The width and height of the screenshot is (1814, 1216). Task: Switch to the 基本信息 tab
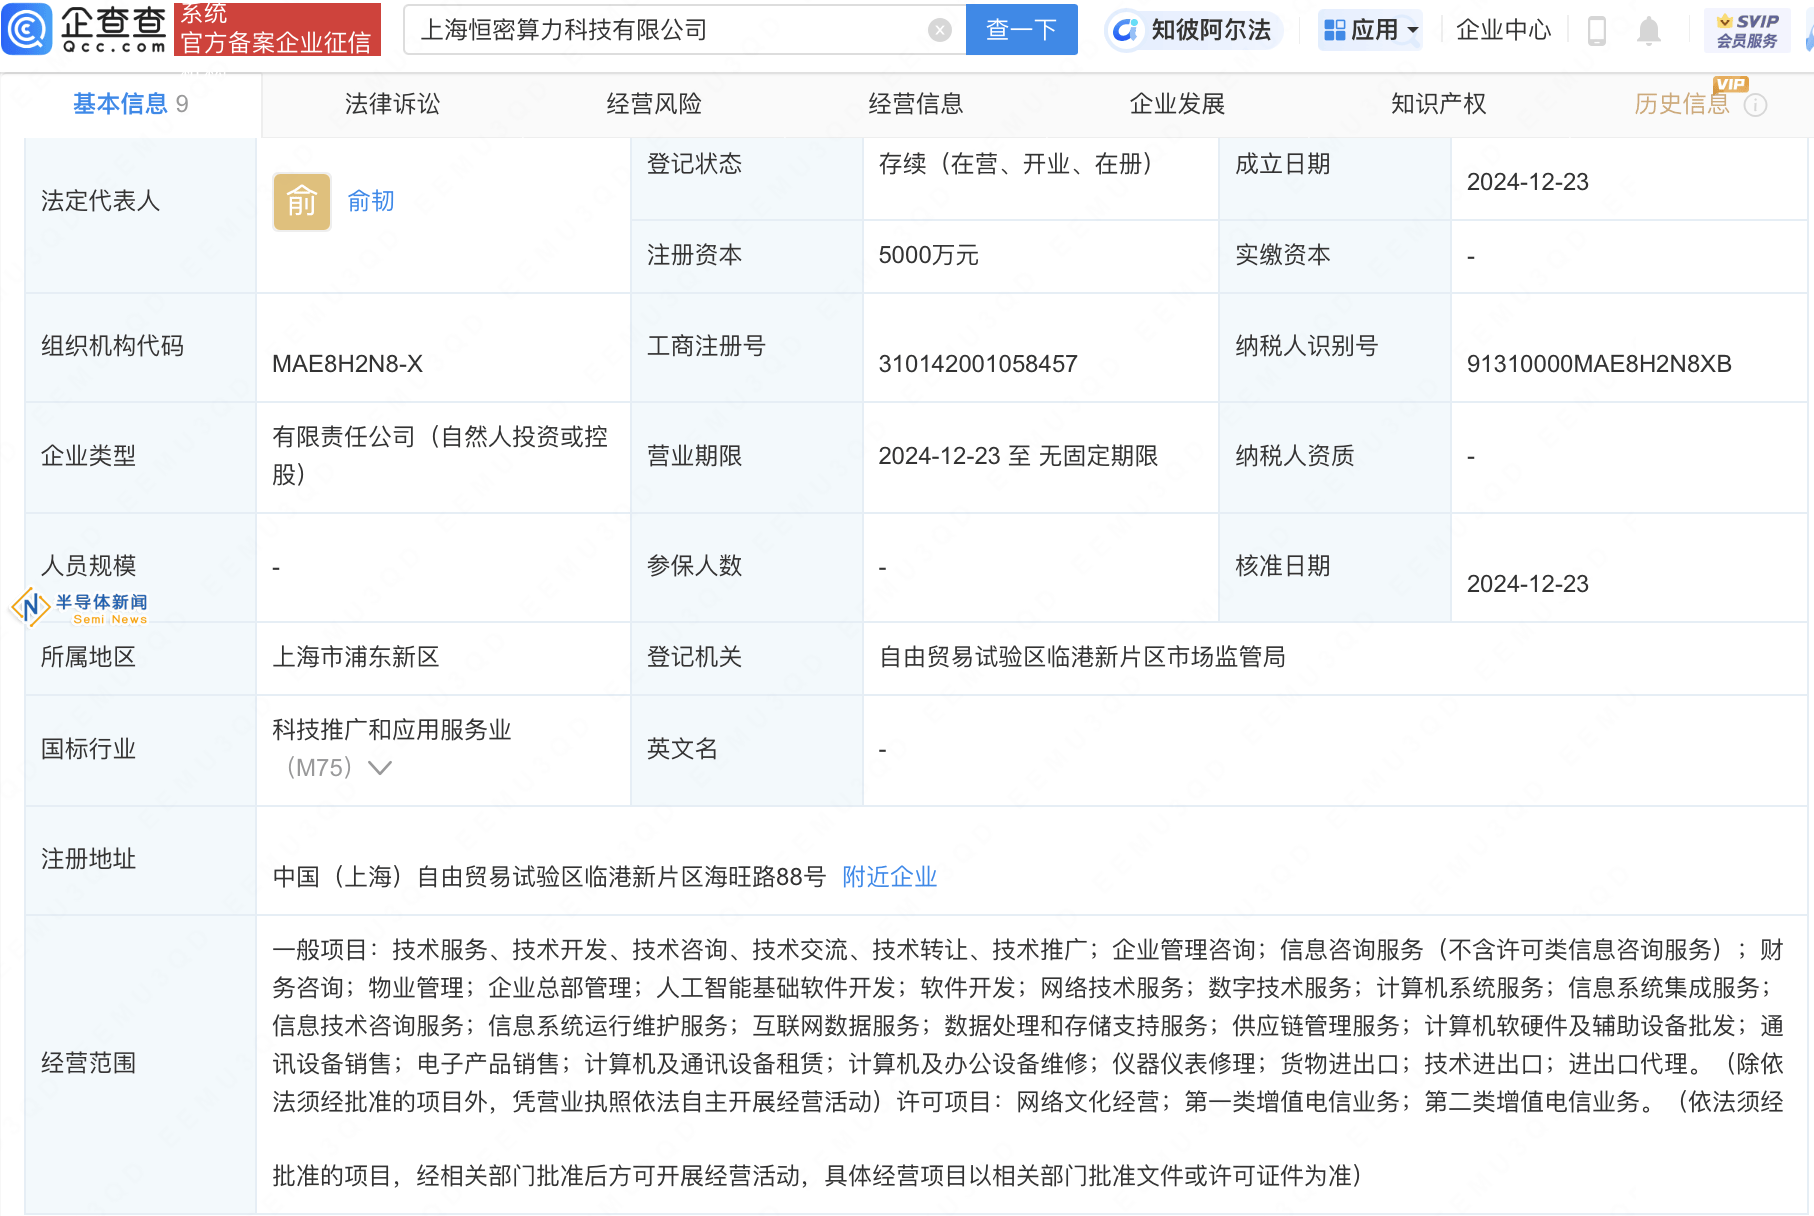tap(130, 104)
